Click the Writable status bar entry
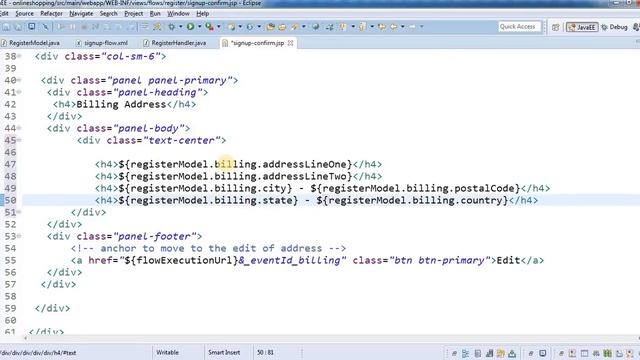Image resolution: width=640 pixels, height=360 pixels. 167,352
